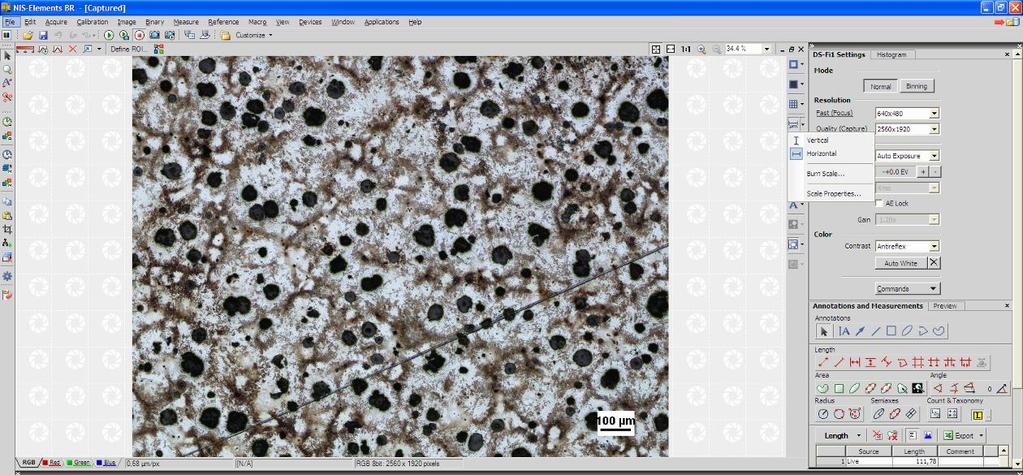Switch to the Green channel tab

[x=78, y=463]
